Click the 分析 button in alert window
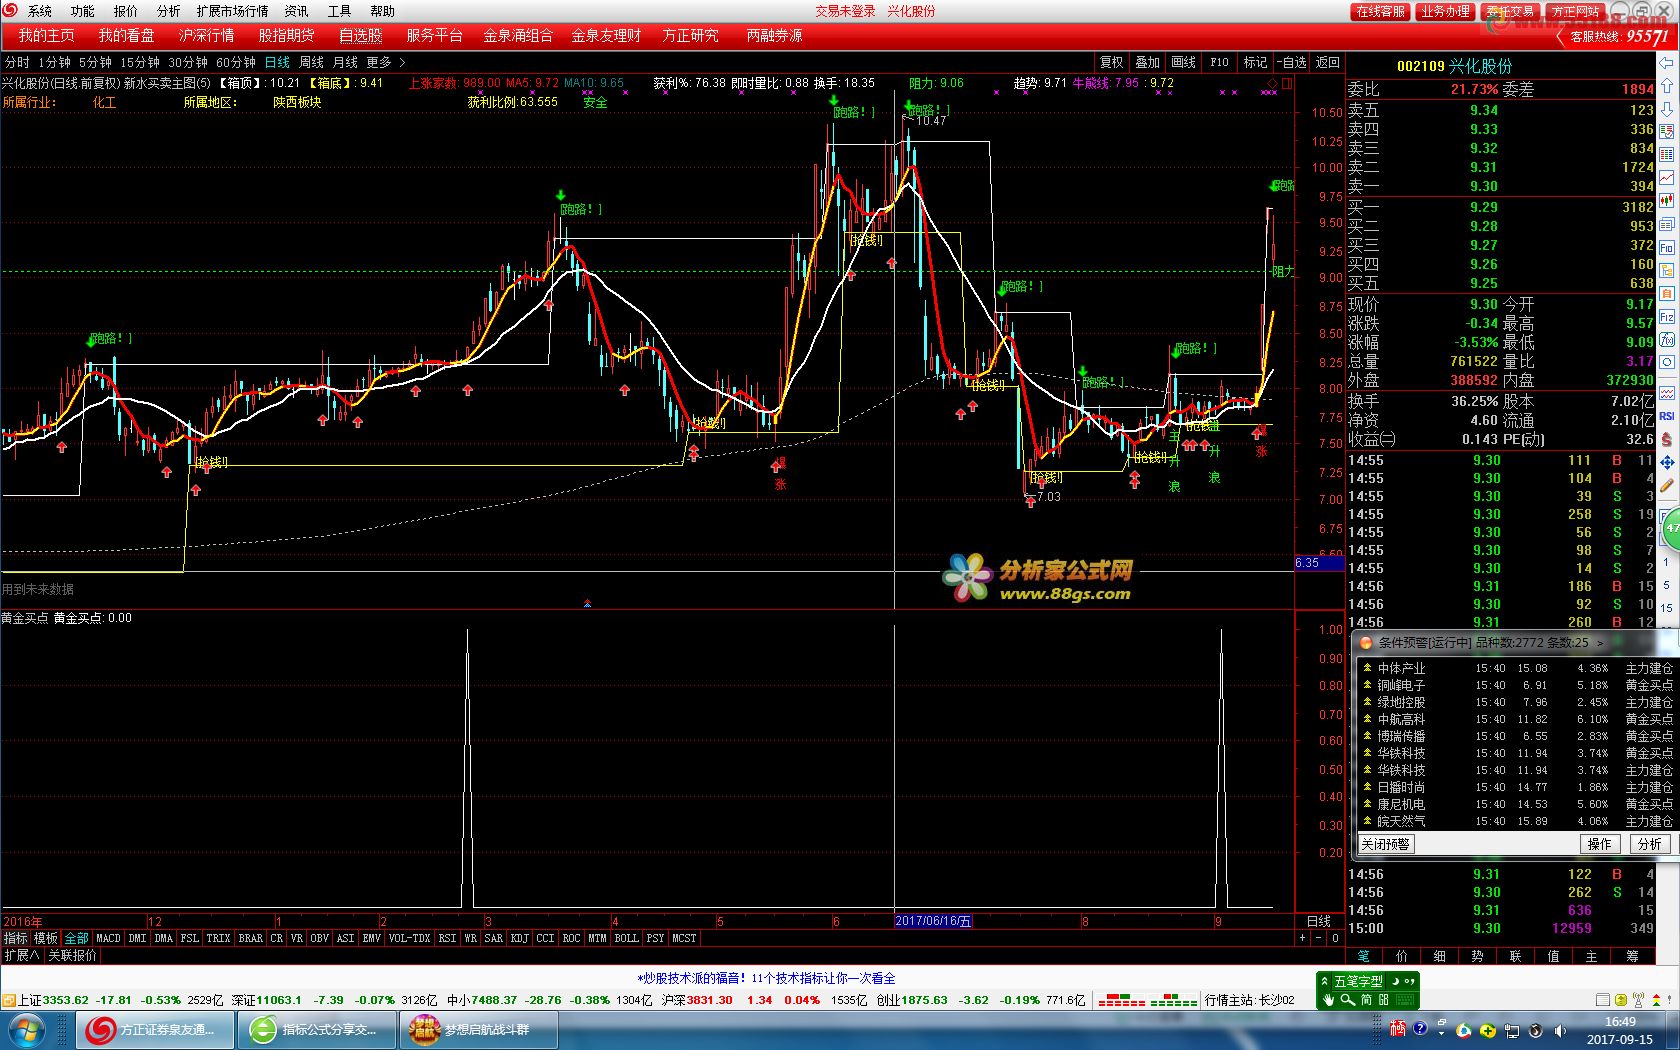 1650,844
